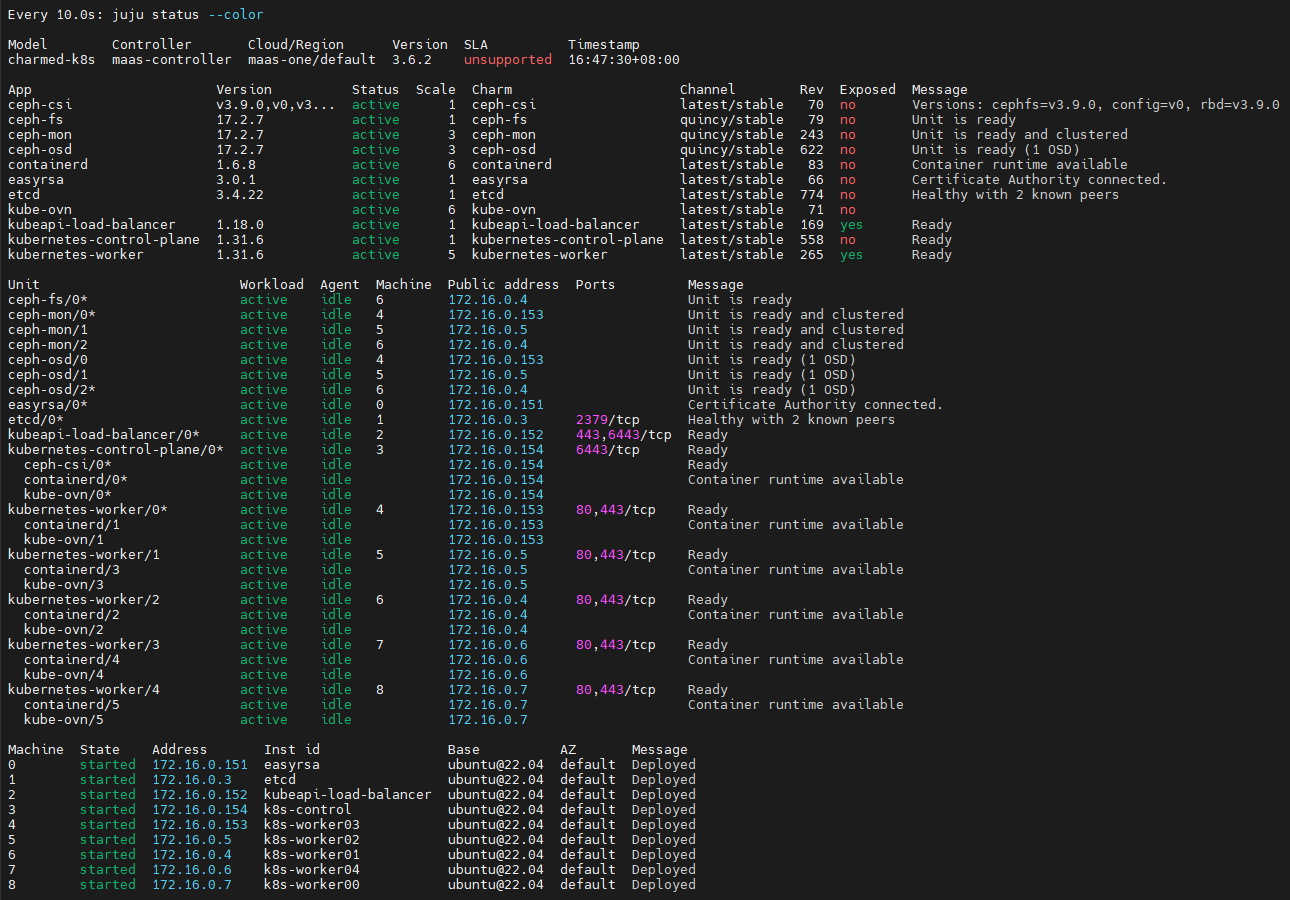The image size is (1290, 900).
Task: Click subordinate unit 'containerd/3'
Action: click(72, 570)
